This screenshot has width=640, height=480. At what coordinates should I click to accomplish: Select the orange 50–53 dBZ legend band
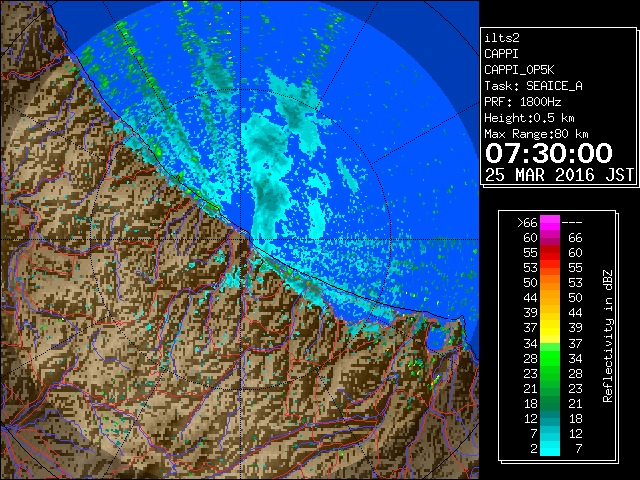point(550,282)
